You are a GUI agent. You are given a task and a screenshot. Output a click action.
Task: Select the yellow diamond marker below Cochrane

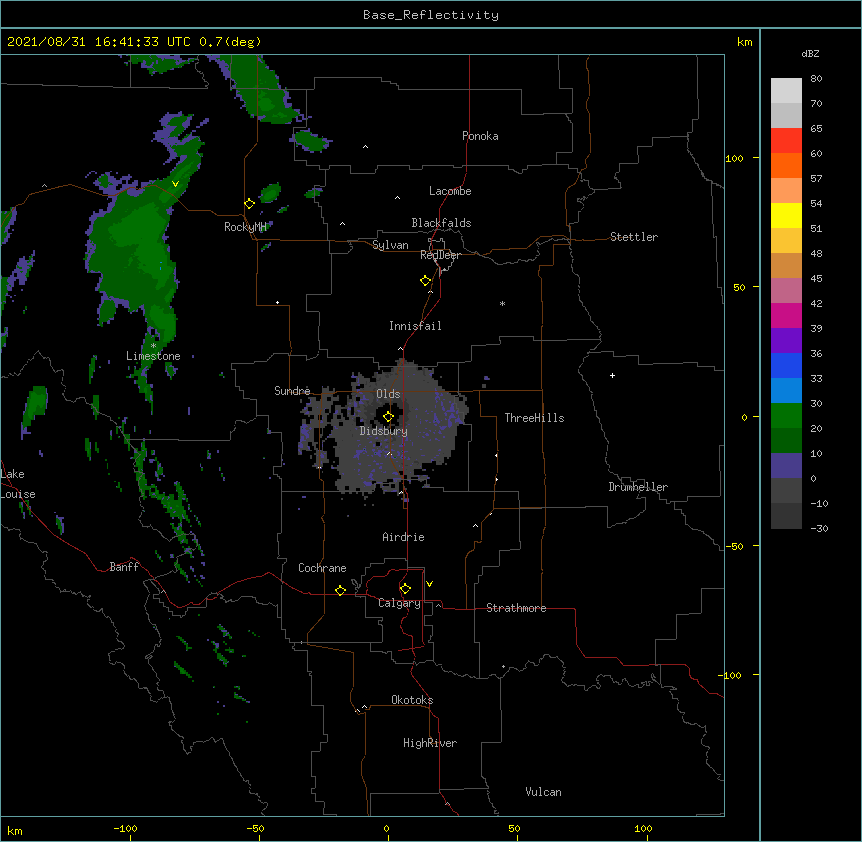pos(340,590)
